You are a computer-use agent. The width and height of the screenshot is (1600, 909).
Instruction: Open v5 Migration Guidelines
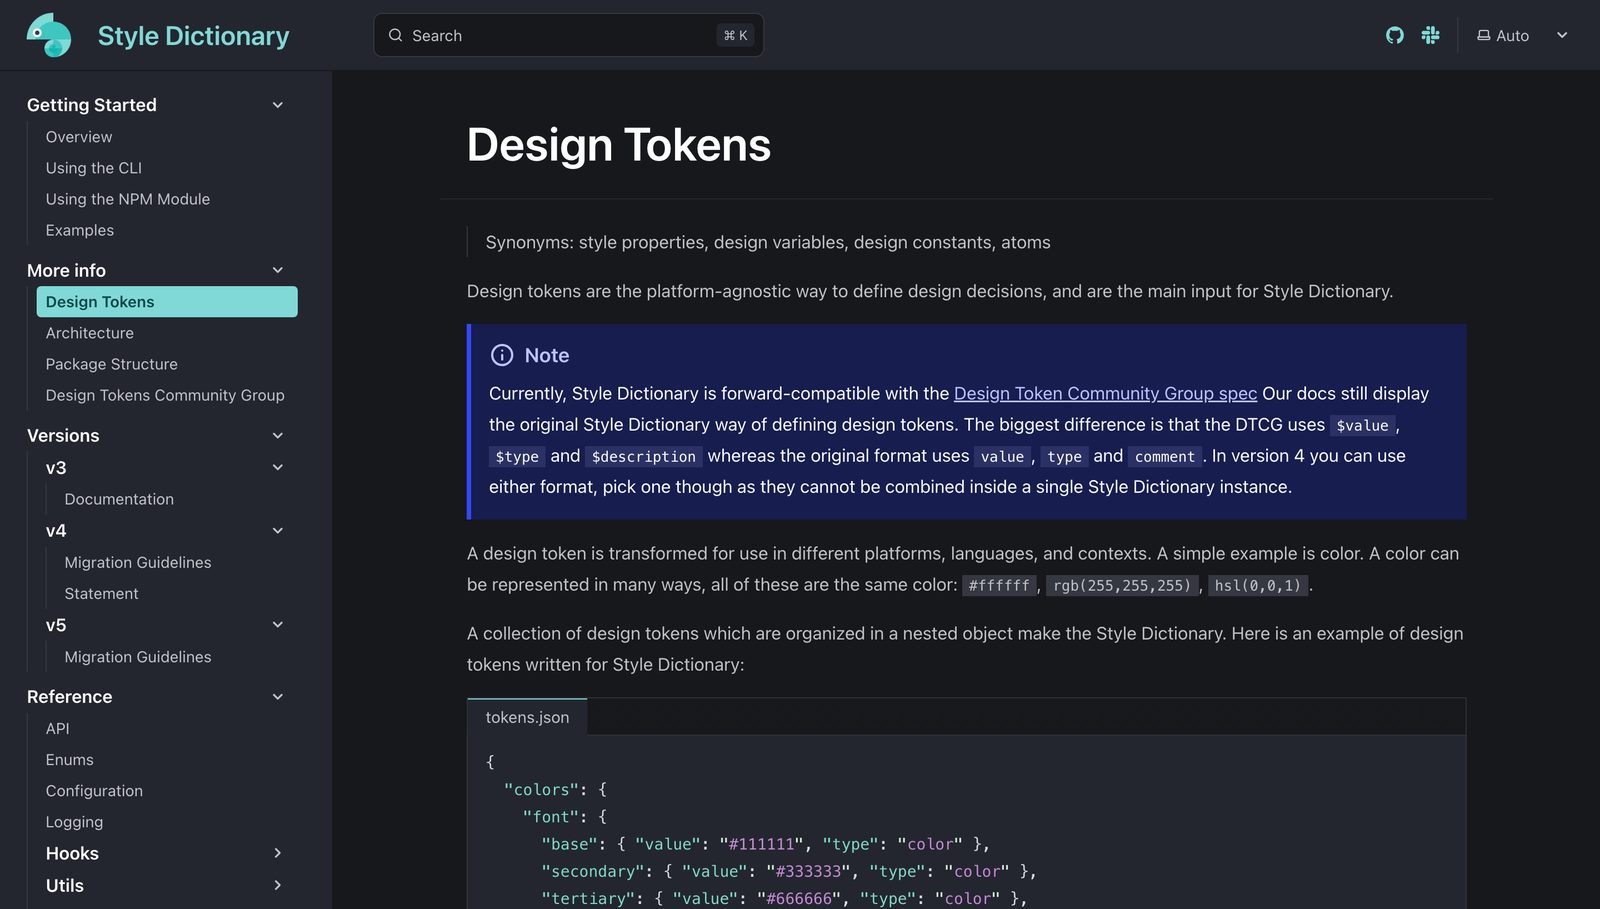coord(138,657)
